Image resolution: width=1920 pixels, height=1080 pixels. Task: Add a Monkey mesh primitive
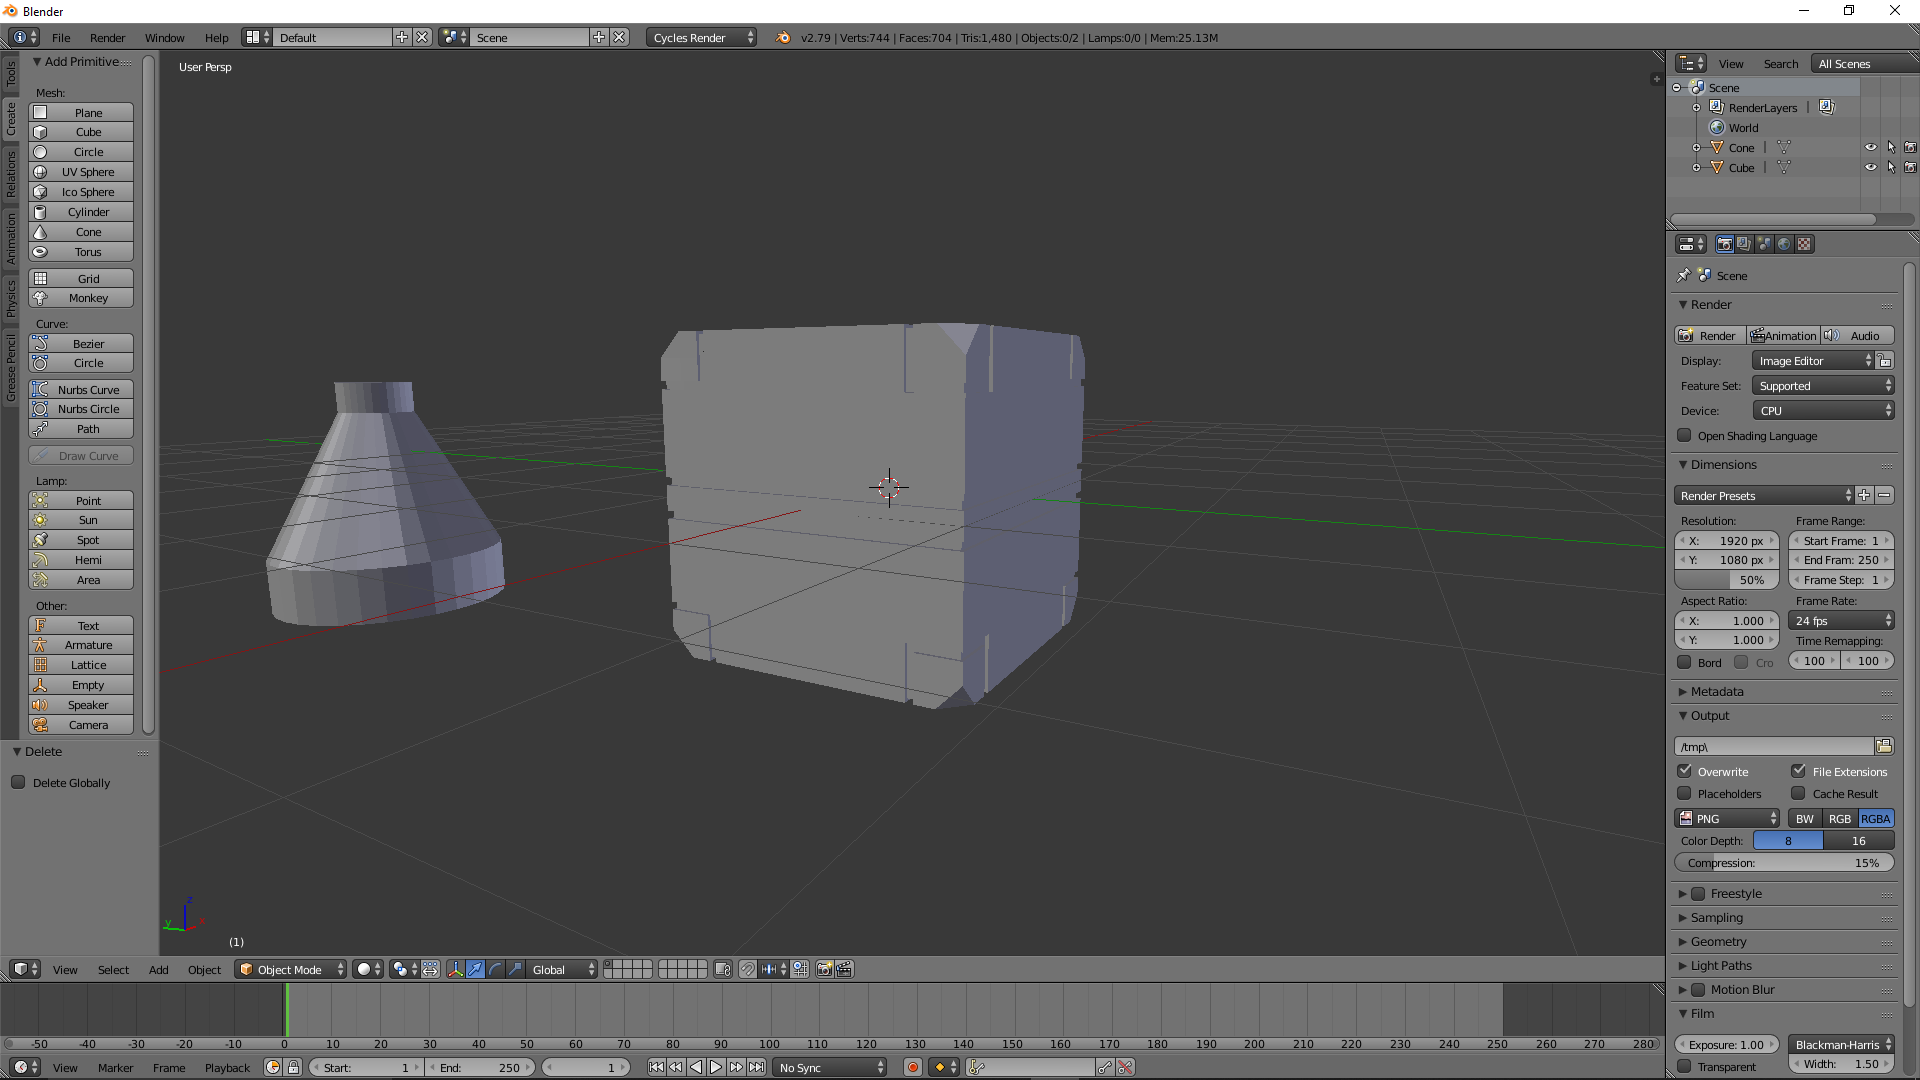[80, 297]
